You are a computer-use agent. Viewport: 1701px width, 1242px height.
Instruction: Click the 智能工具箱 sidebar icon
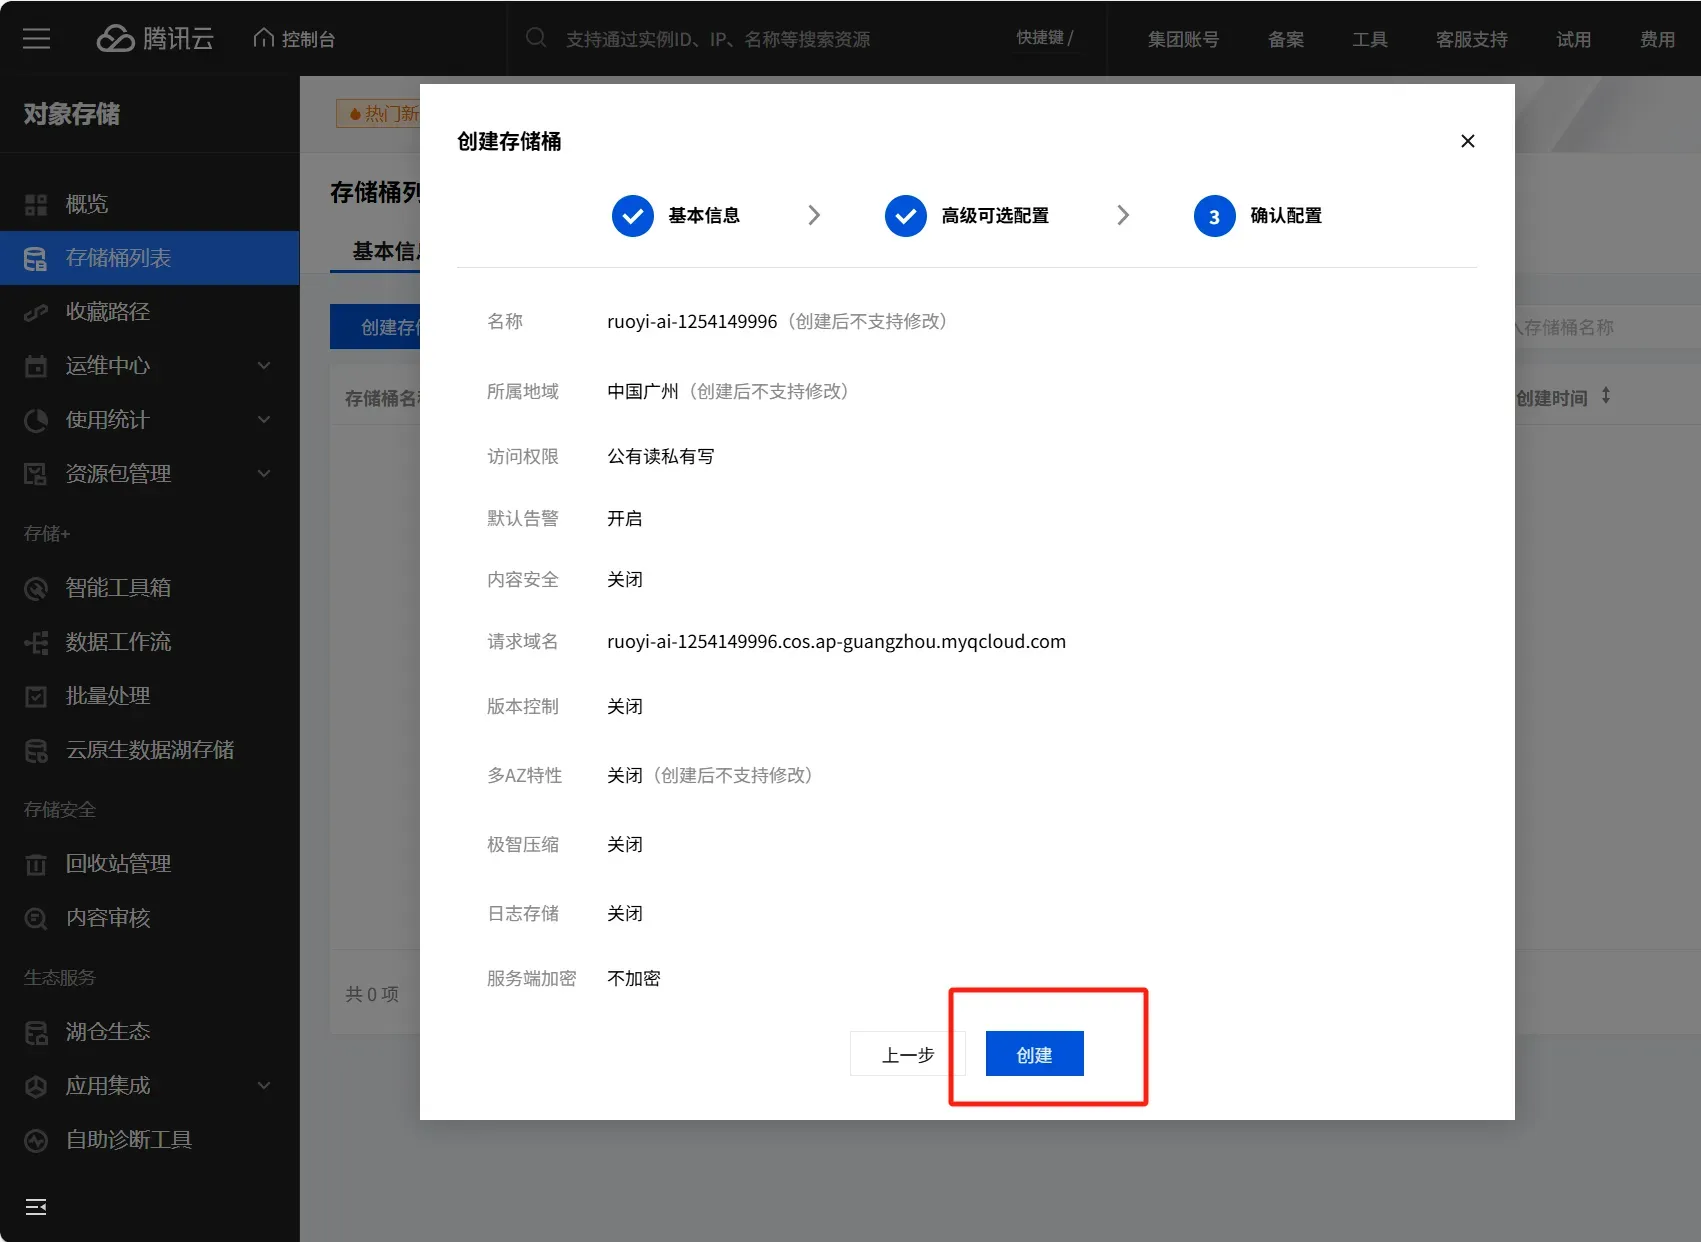pyautogui.click(x=36, y=588)
